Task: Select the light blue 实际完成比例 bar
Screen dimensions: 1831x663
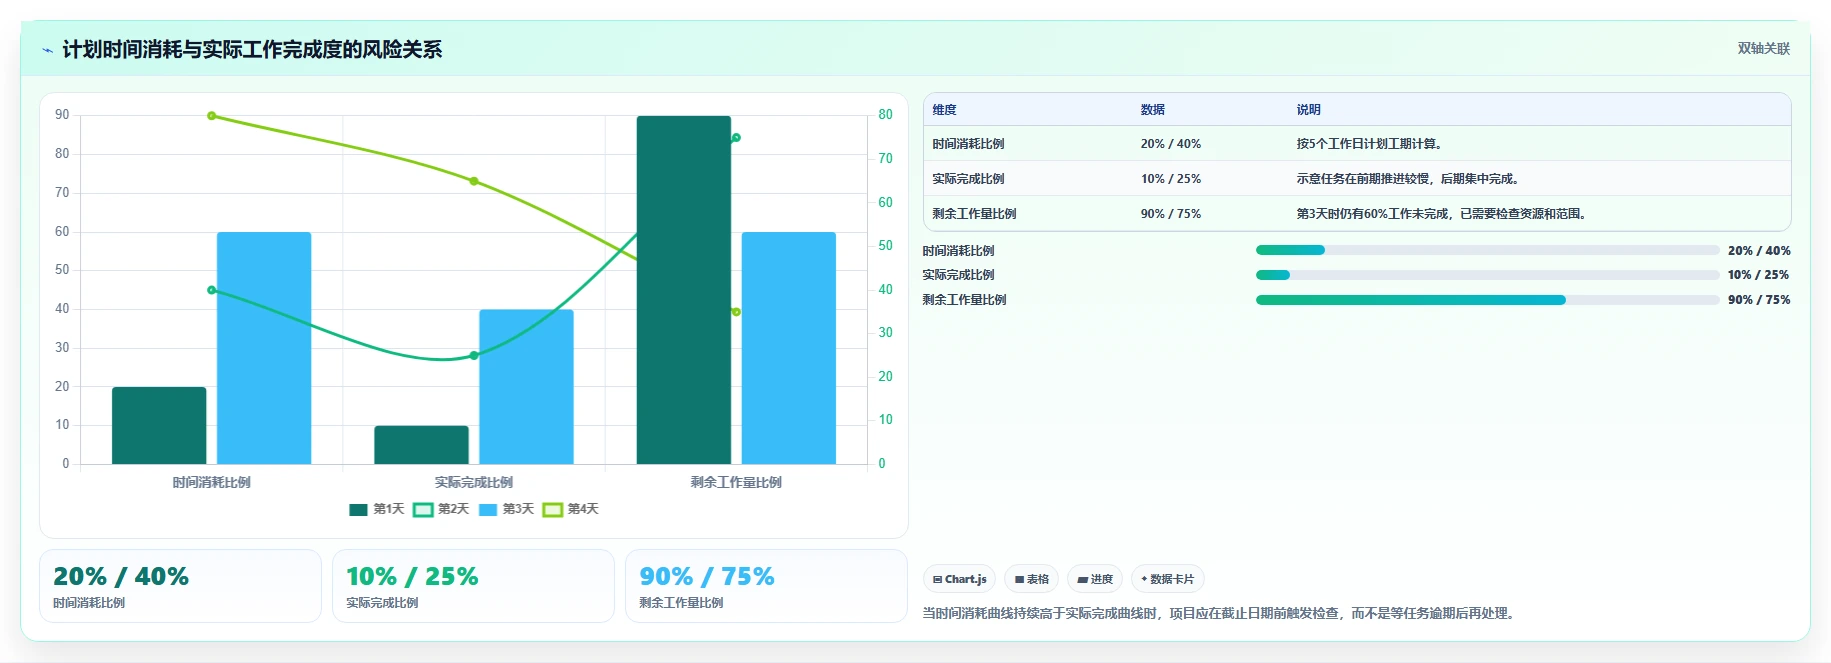Action: (526, 387)
